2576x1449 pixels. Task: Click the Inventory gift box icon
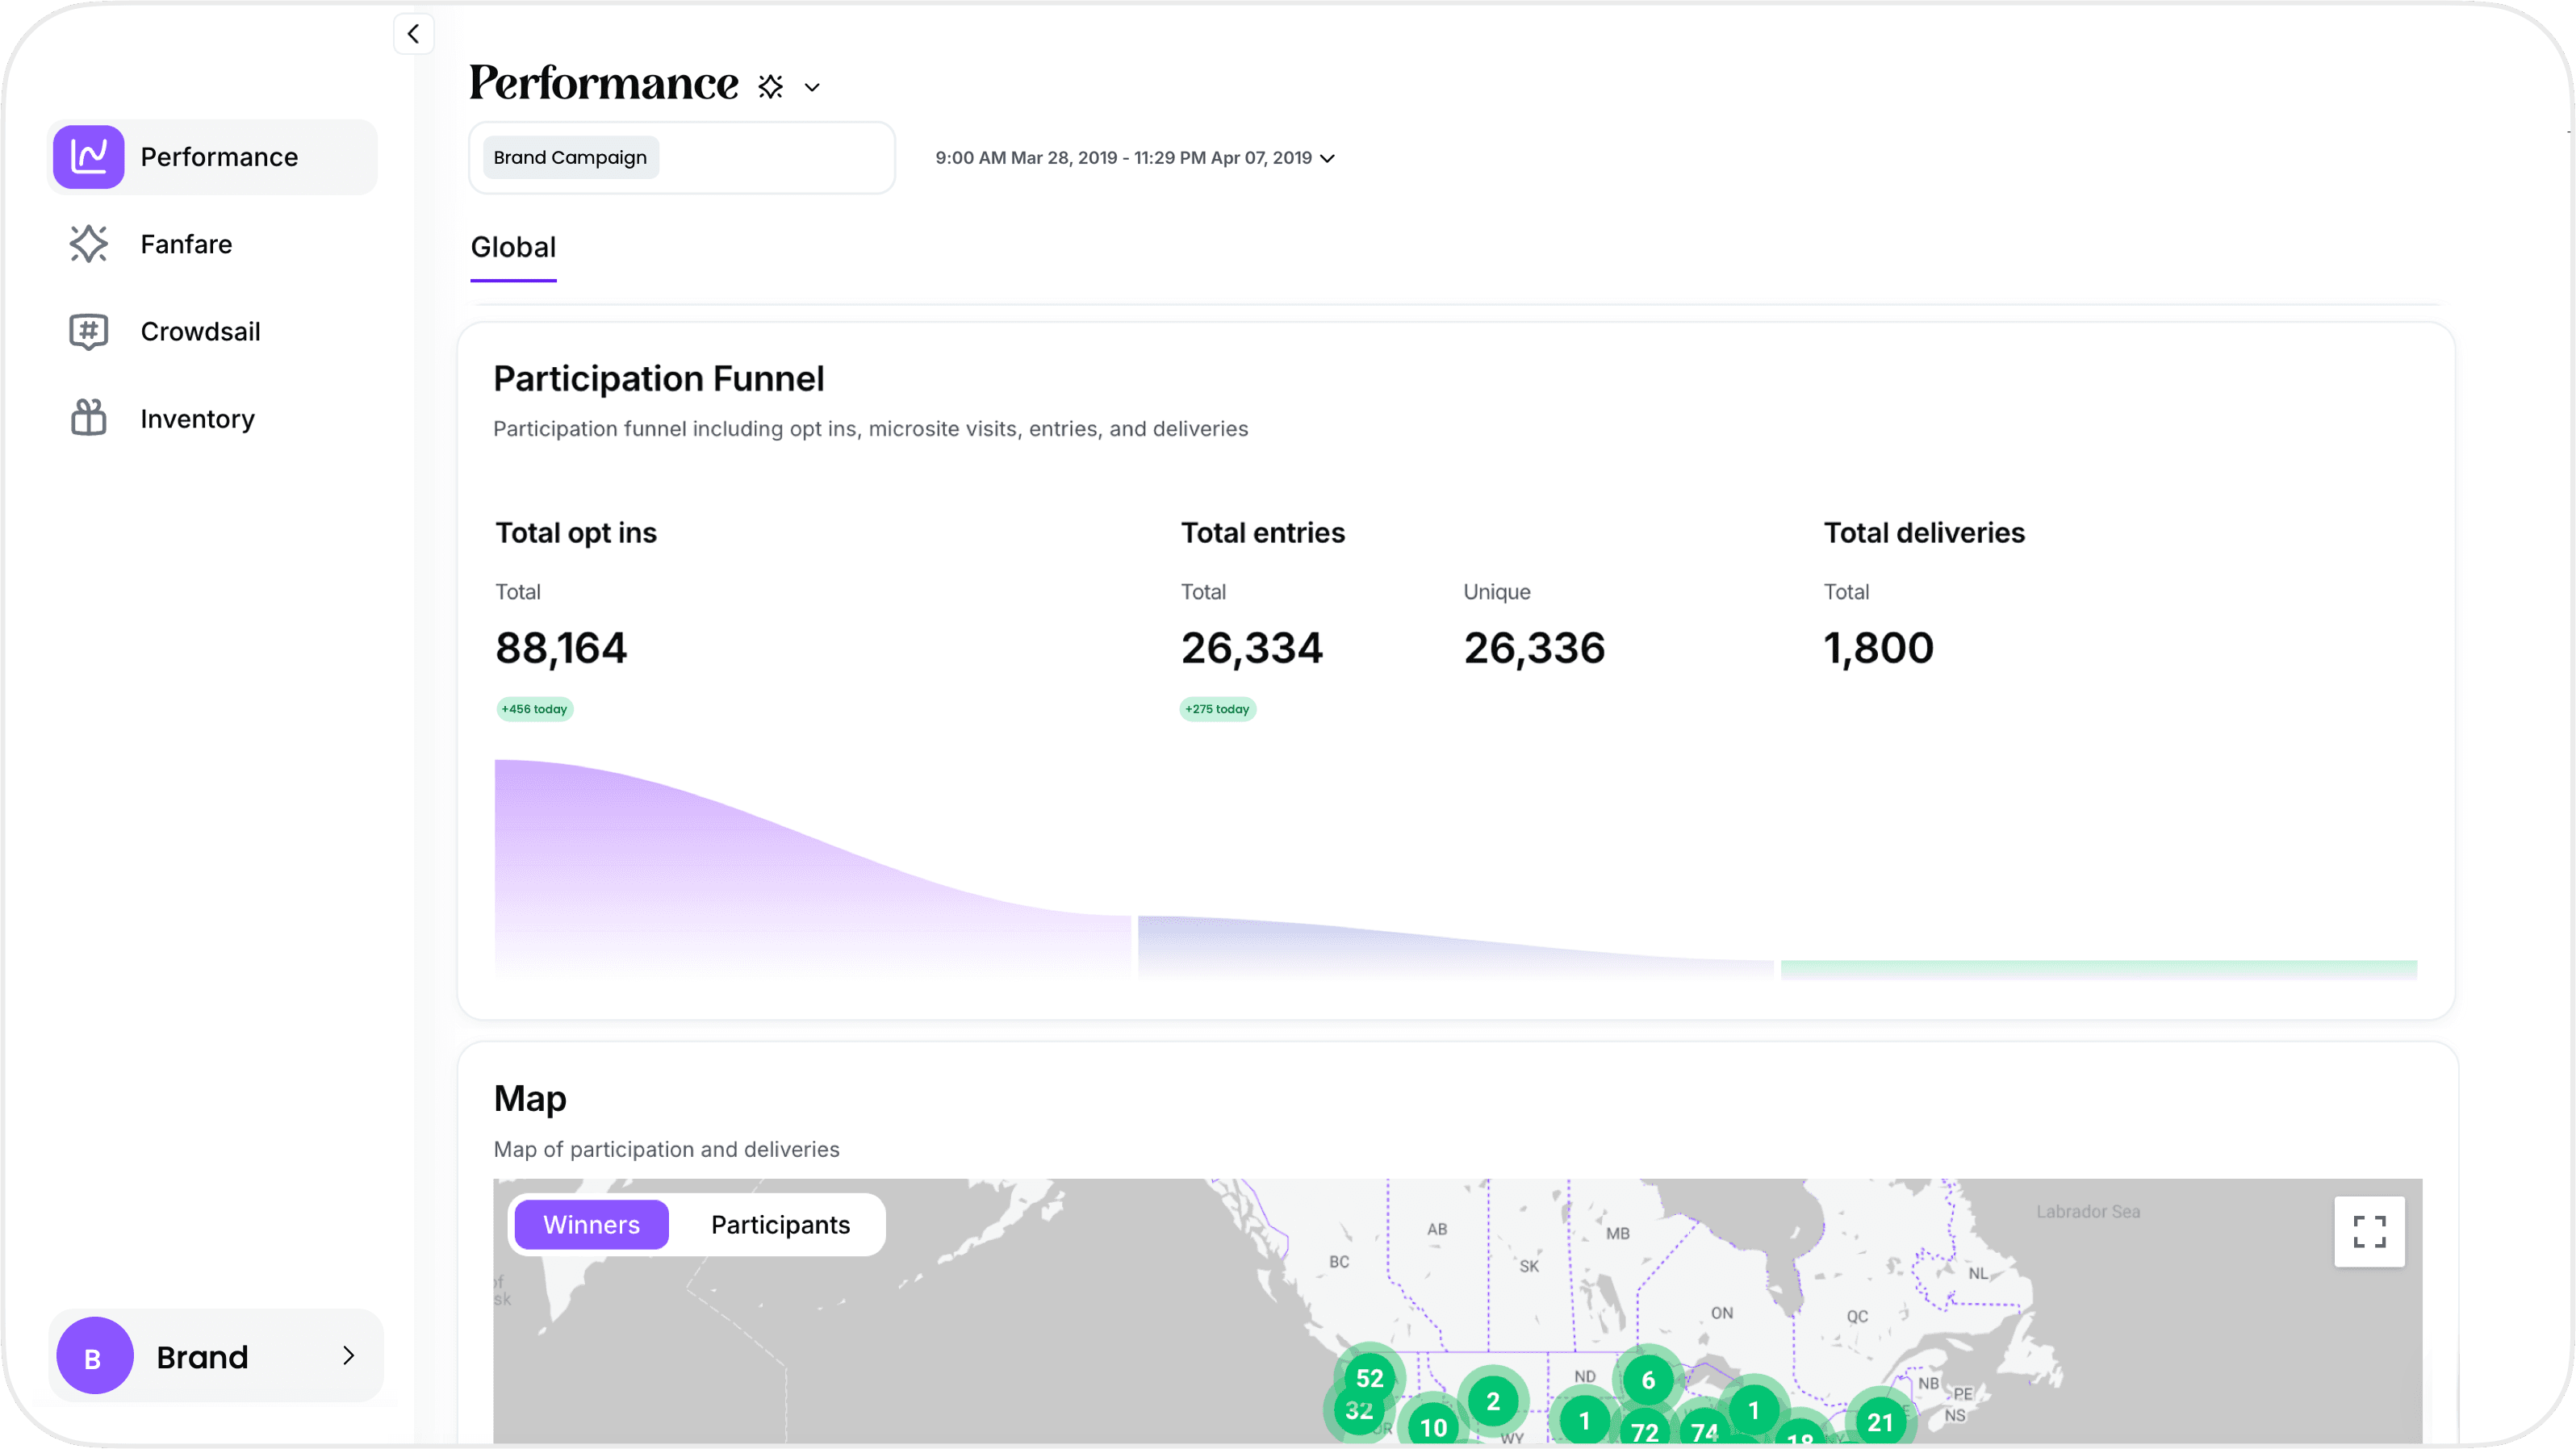[88, 418]
